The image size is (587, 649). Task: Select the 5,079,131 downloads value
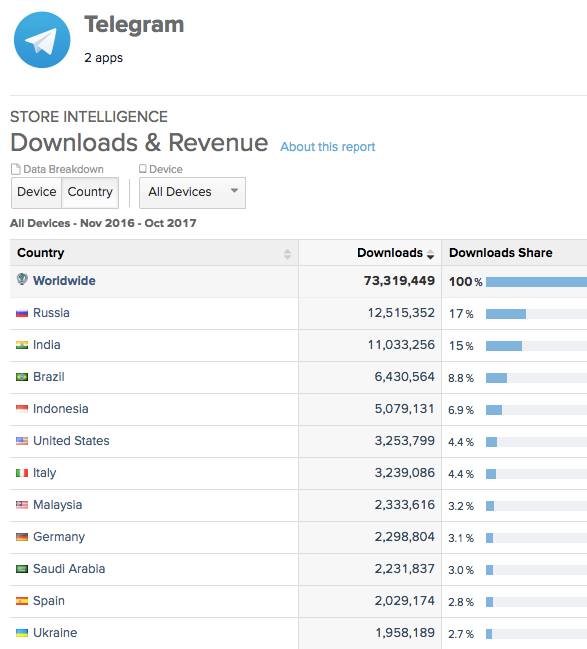404,409
